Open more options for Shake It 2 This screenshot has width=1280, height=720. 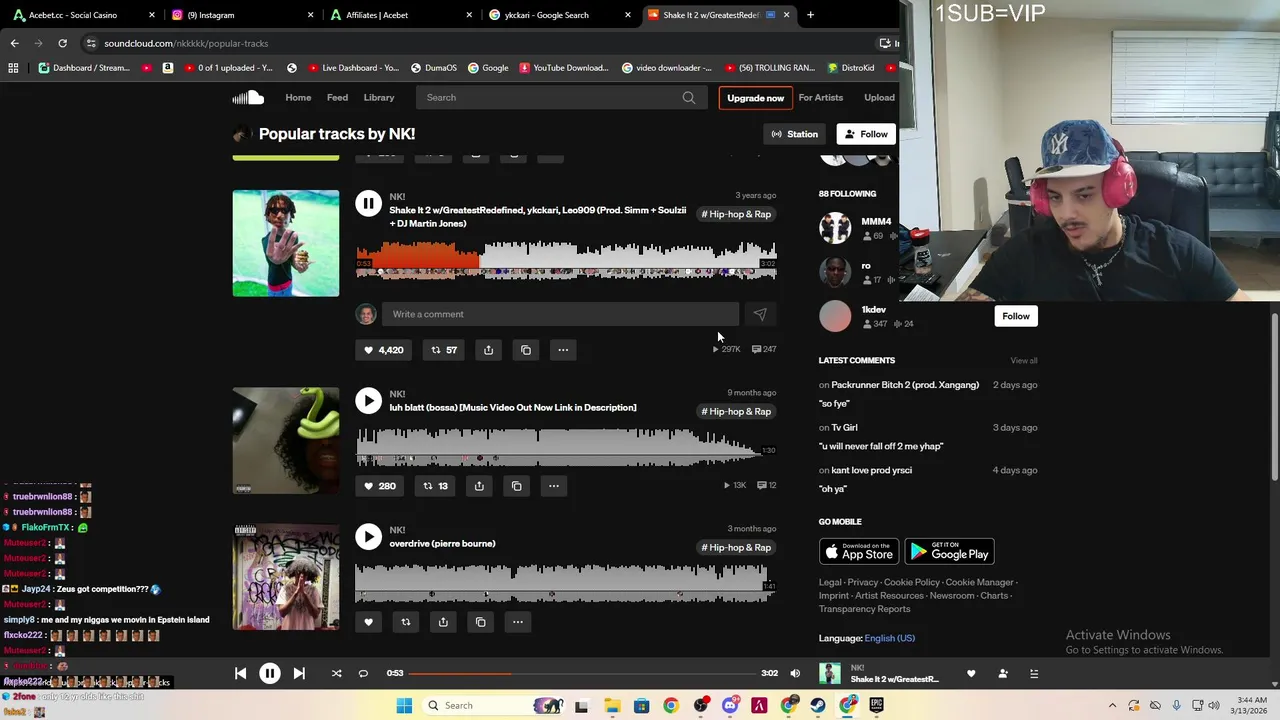(x=563, y=350)
